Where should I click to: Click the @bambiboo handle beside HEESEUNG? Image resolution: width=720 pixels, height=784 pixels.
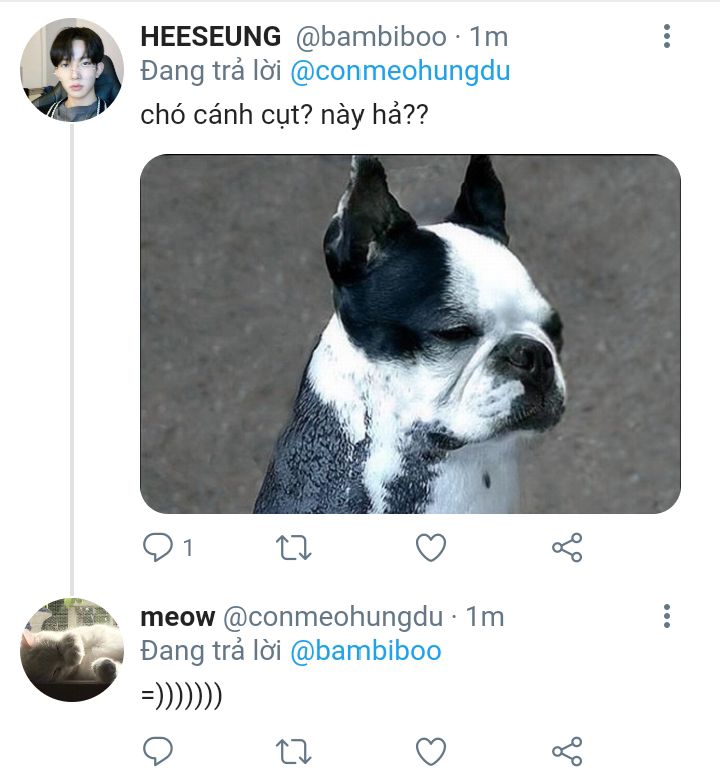coord(370,38)
